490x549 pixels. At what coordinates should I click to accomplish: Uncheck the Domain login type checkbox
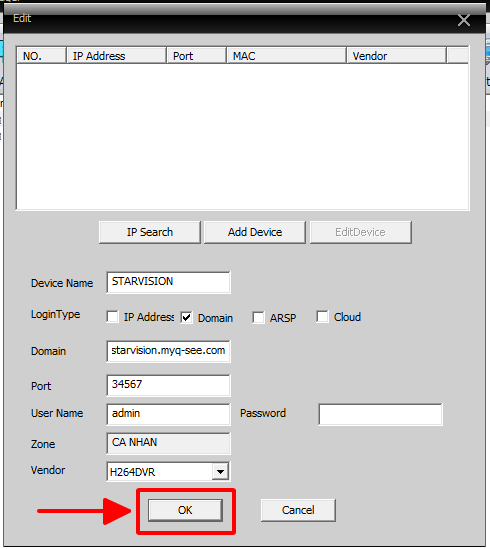pyautogui.click(x=186, y=317)
